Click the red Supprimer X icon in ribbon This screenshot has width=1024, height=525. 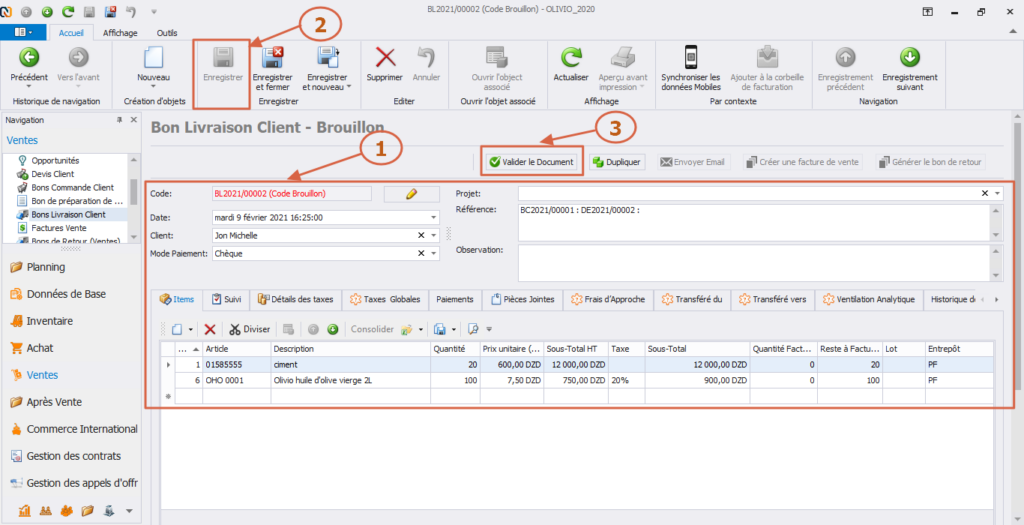[385, 57]
